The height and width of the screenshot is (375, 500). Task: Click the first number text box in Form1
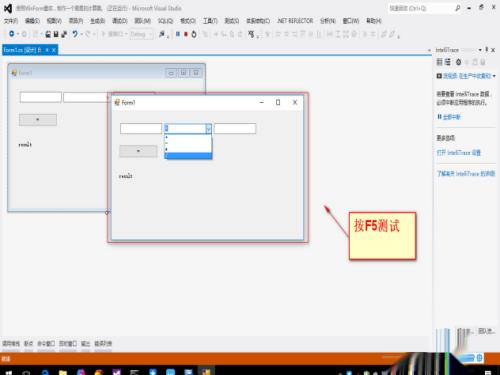(141, 129)
